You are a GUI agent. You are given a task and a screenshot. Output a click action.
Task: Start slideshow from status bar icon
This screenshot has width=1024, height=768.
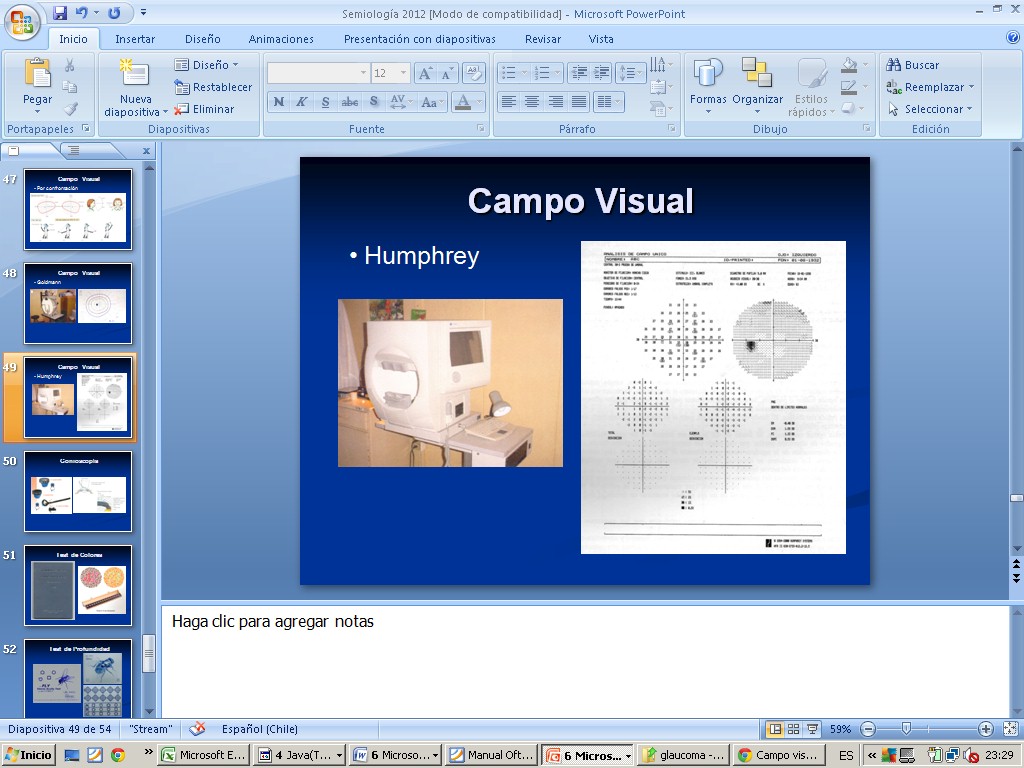pos(813,729)
